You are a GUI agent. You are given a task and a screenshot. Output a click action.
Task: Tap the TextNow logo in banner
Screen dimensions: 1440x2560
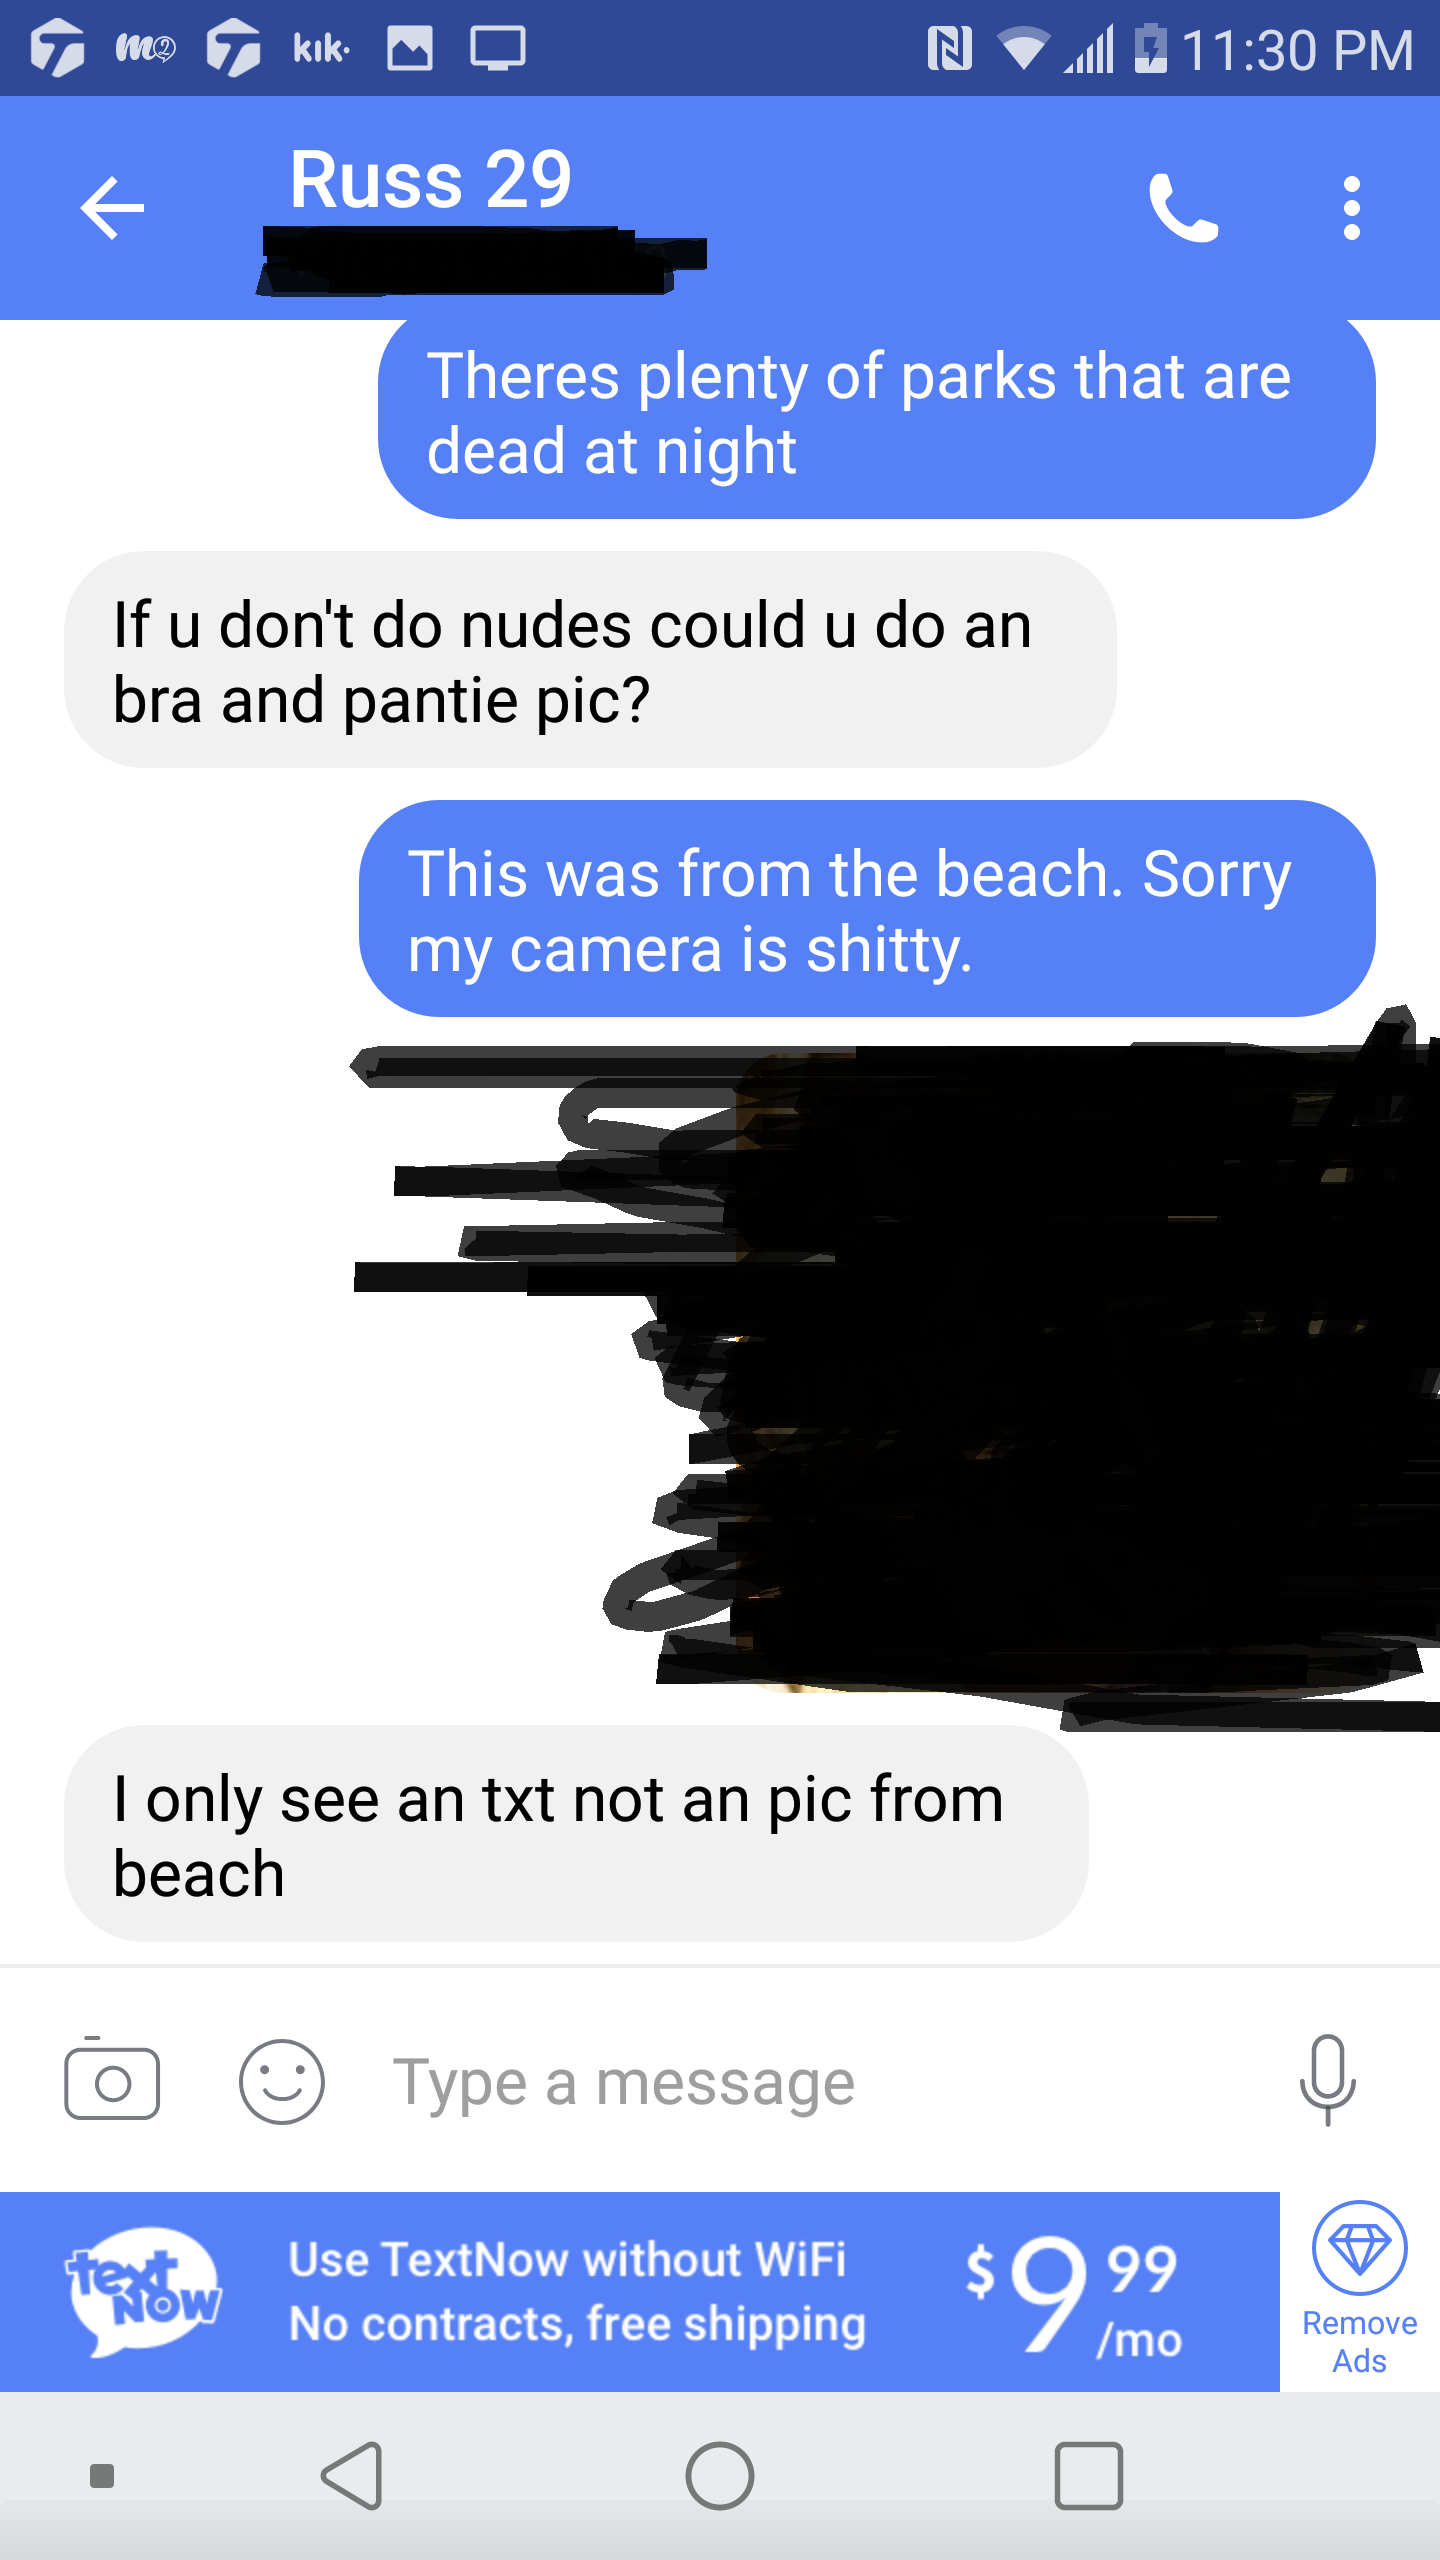click(143, 2291)
